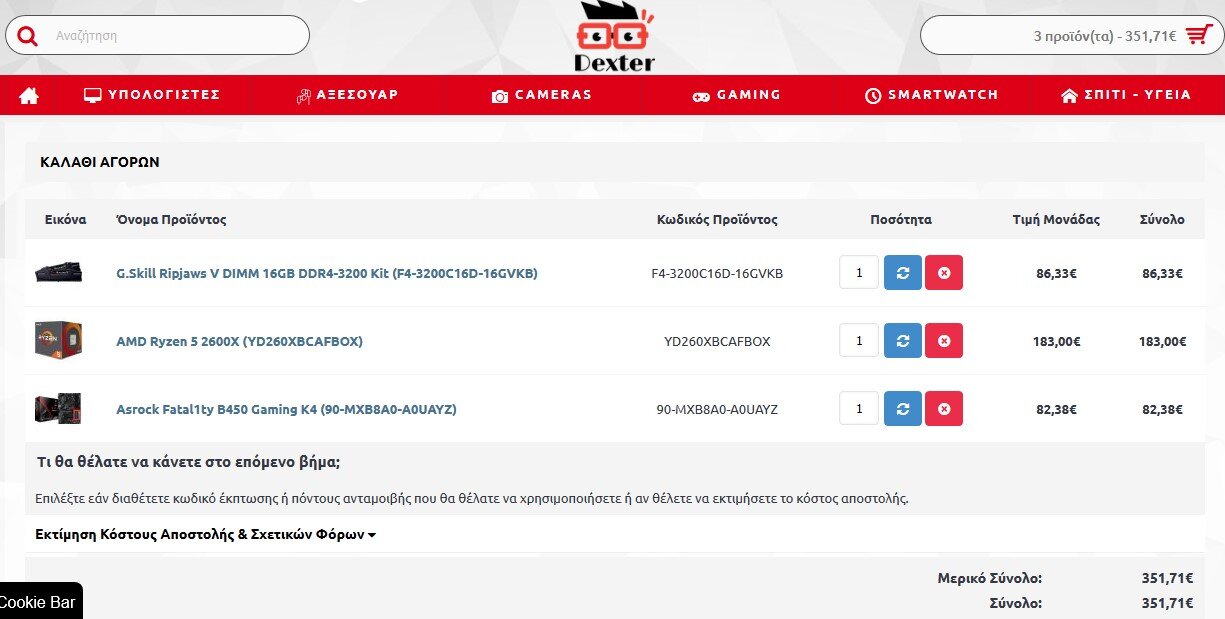Click the Asrock motherboard thumbnail
Viewport: 1225px width, 619px height.
tap(58, 409)
